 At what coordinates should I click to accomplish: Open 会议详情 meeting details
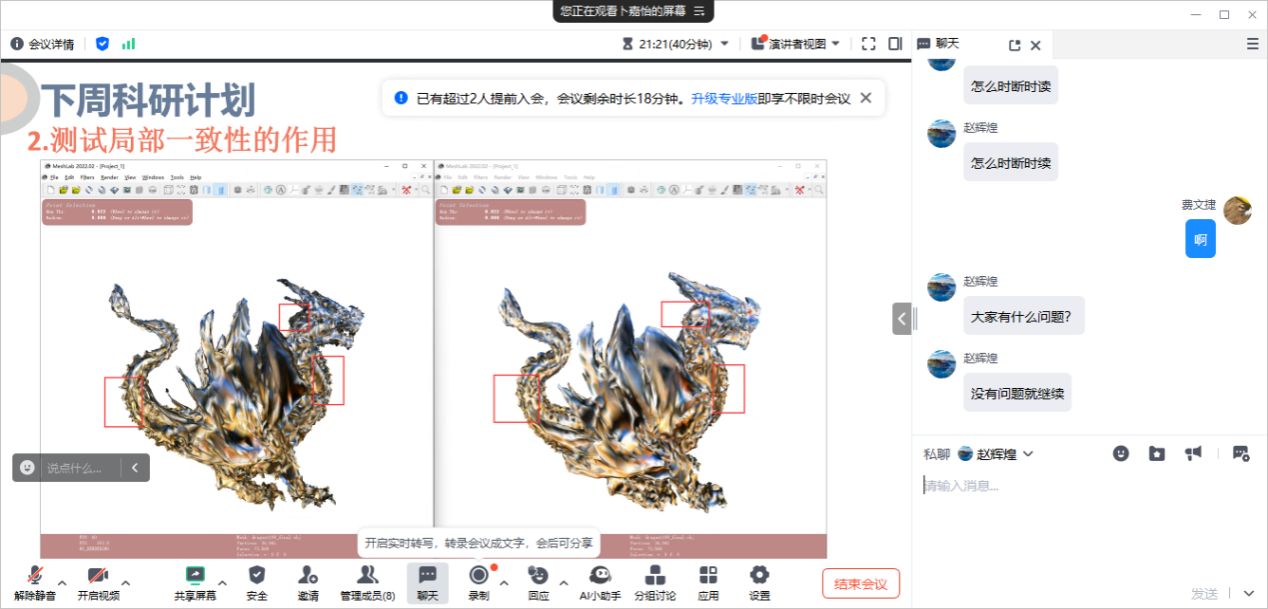(42, 44)
